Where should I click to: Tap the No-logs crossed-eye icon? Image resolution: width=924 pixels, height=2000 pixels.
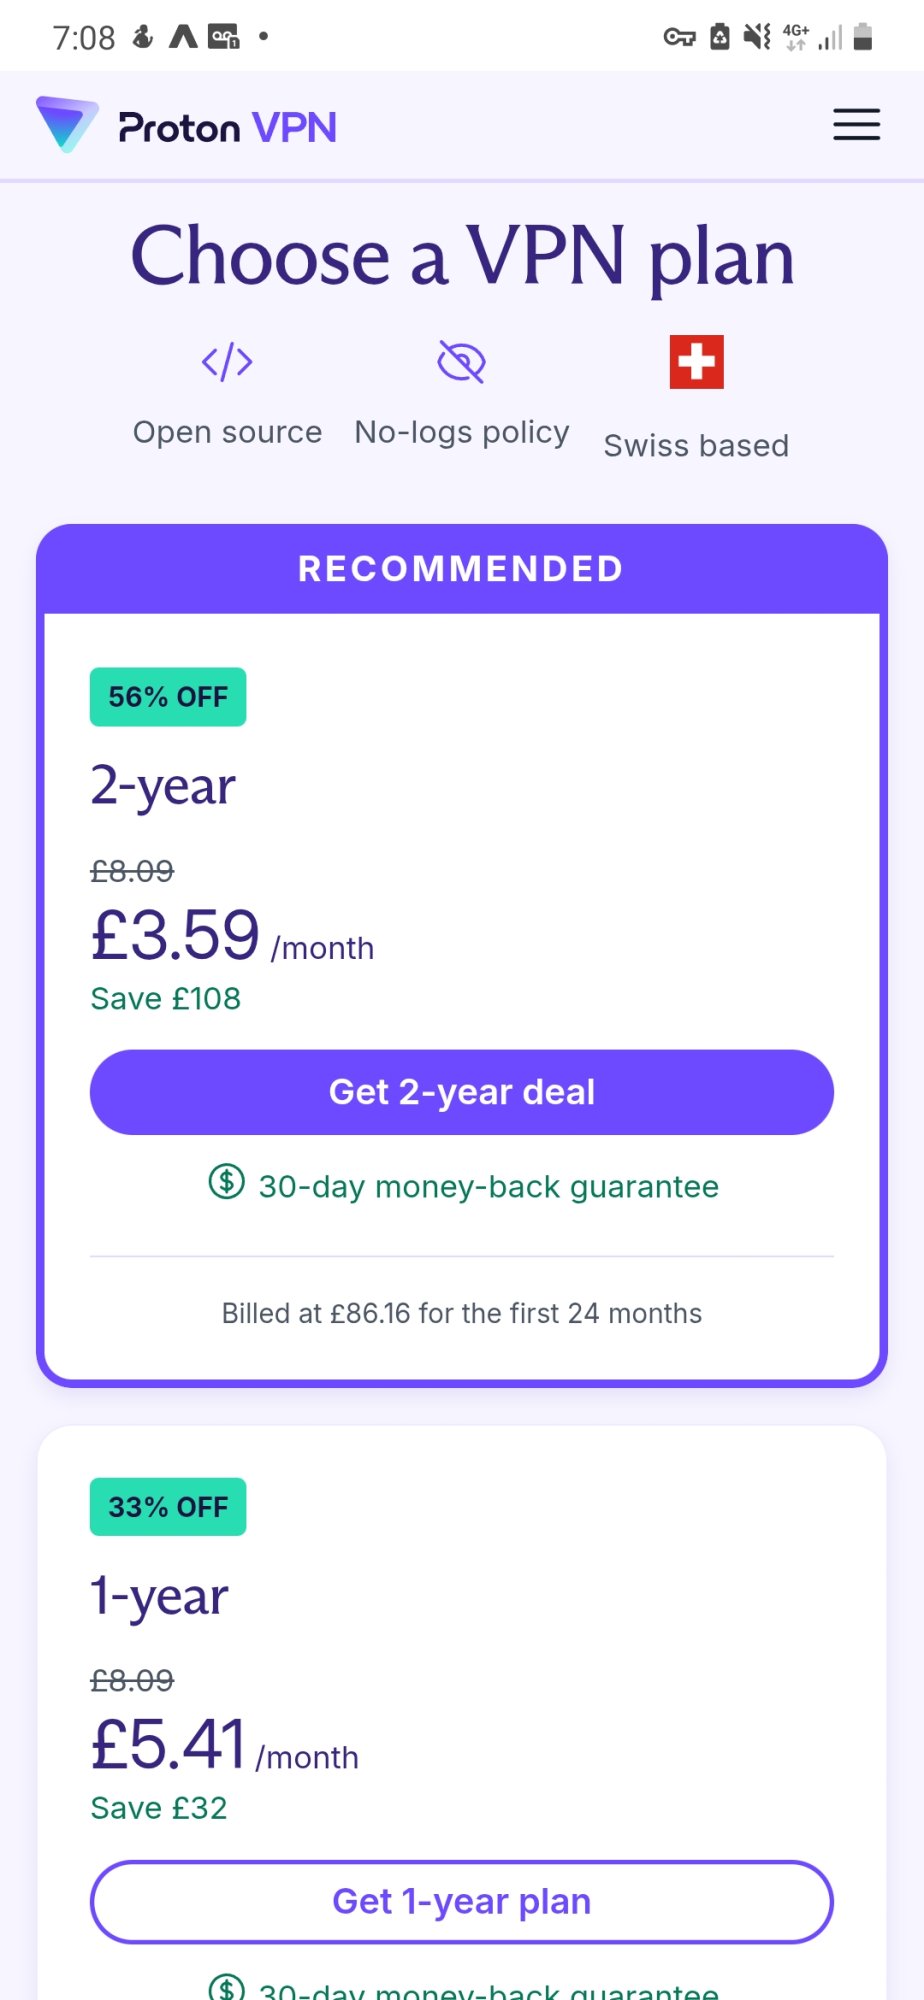[x=461, y=362]
